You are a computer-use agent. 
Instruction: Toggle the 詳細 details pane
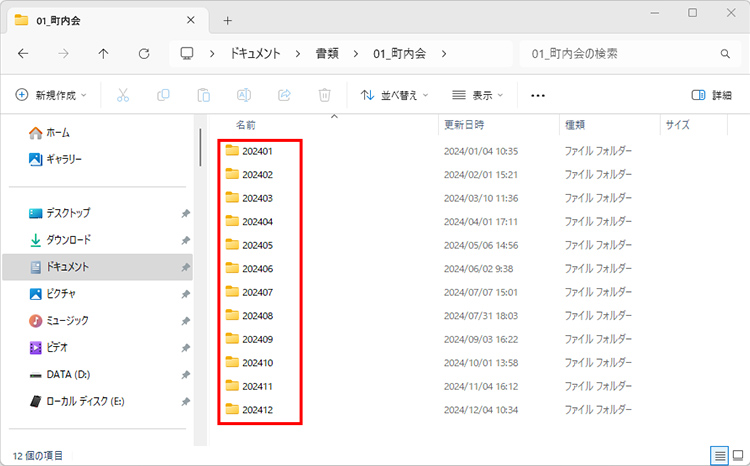[x=712, y=95]
